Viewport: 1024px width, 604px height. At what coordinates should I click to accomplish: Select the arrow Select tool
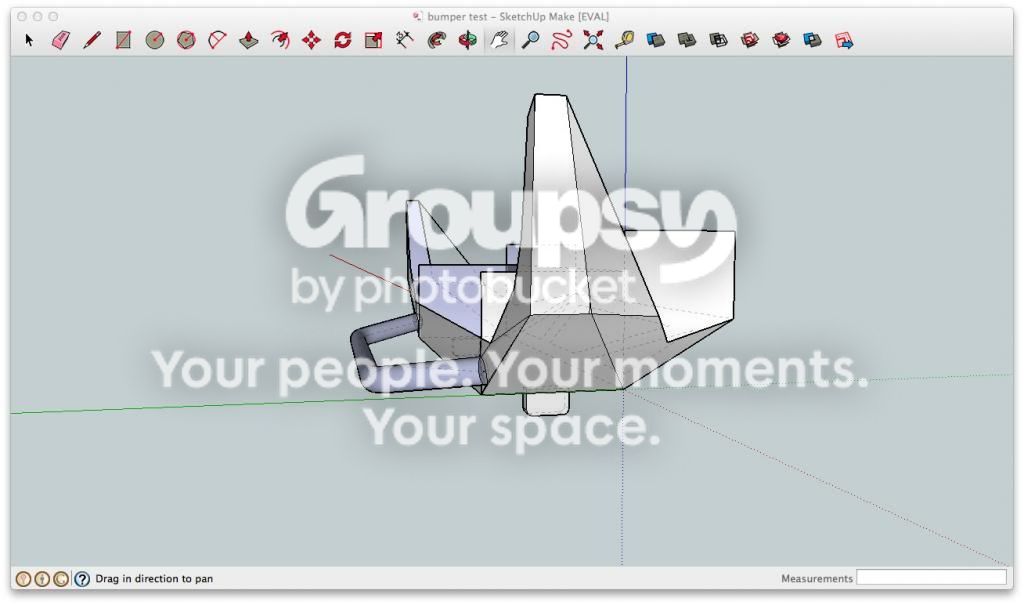click(x=29, y=40)
